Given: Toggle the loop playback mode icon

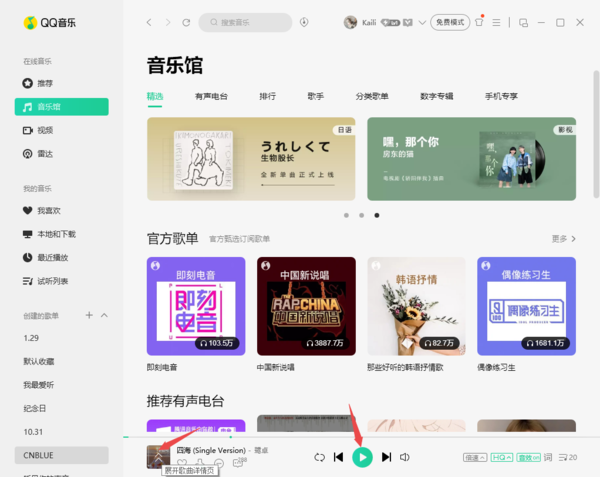Looking at the screenshot, I should 319,457.
